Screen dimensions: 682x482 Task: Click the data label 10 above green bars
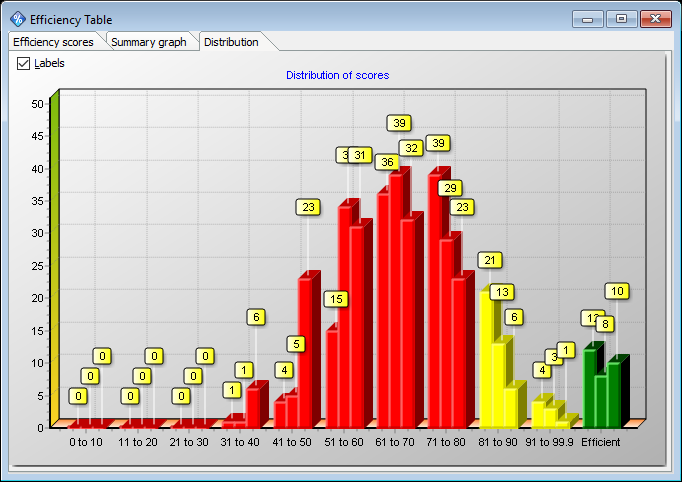tap(617, 291)
